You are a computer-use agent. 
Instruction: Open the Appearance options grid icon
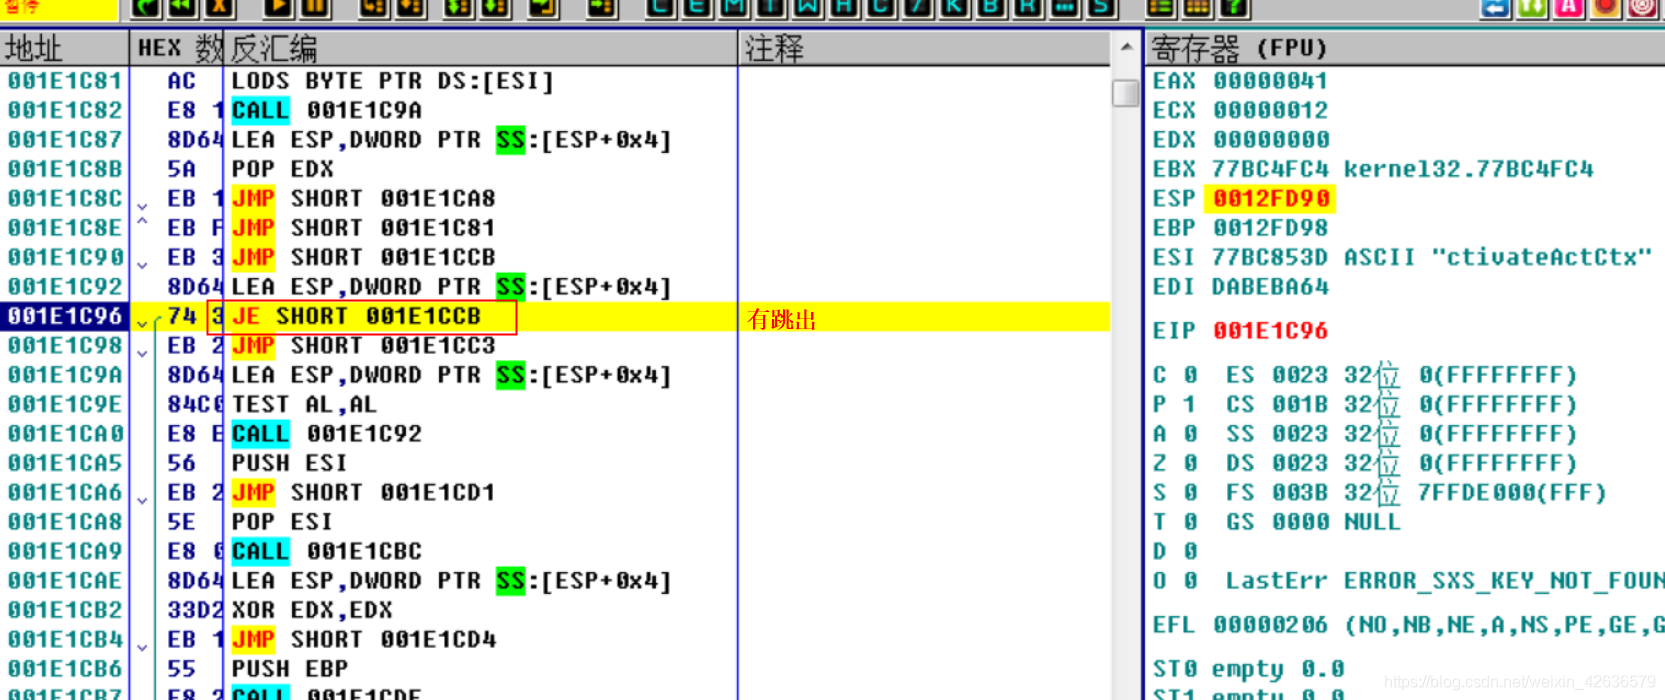click(1197, 8)
